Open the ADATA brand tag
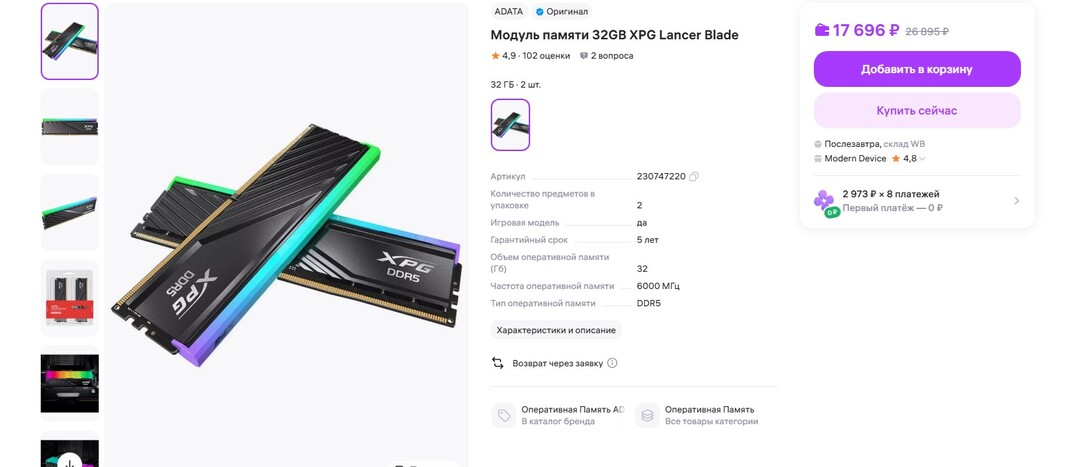 (508, 12)
